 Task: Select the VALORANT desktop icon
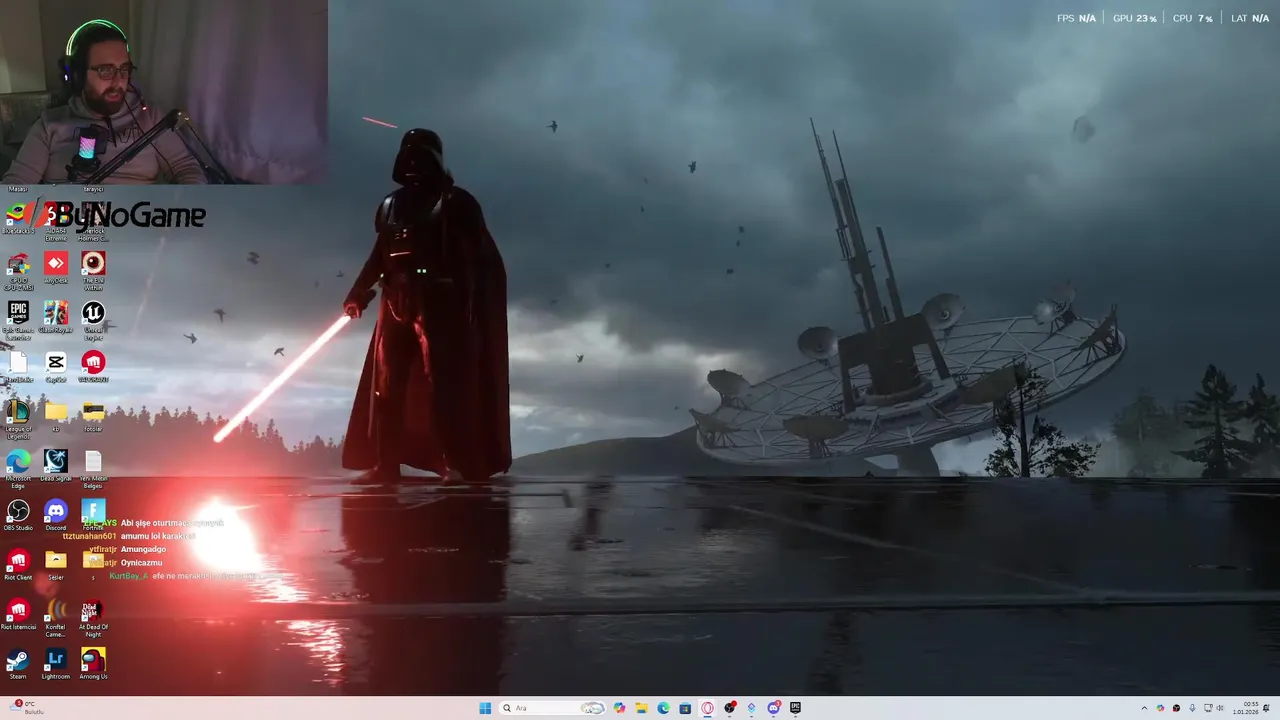click(x=93, y=367)
